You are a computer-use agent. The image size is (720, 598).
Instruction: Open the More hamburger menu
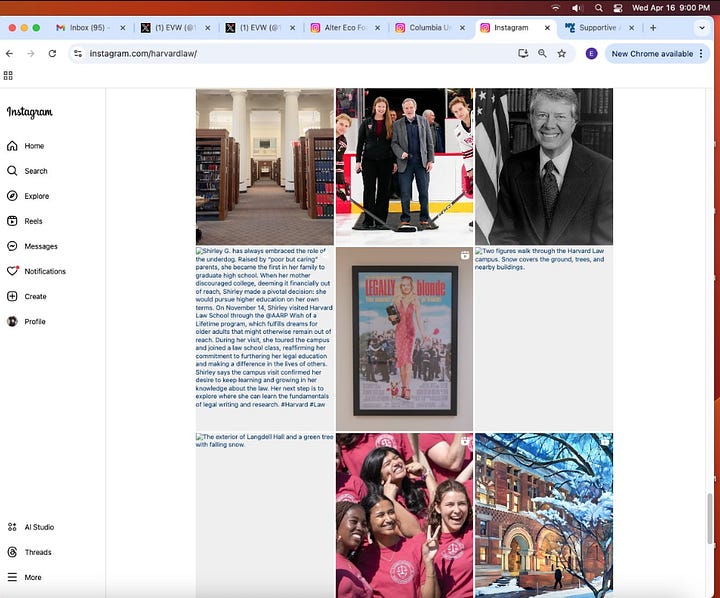(x=12, y=577)
